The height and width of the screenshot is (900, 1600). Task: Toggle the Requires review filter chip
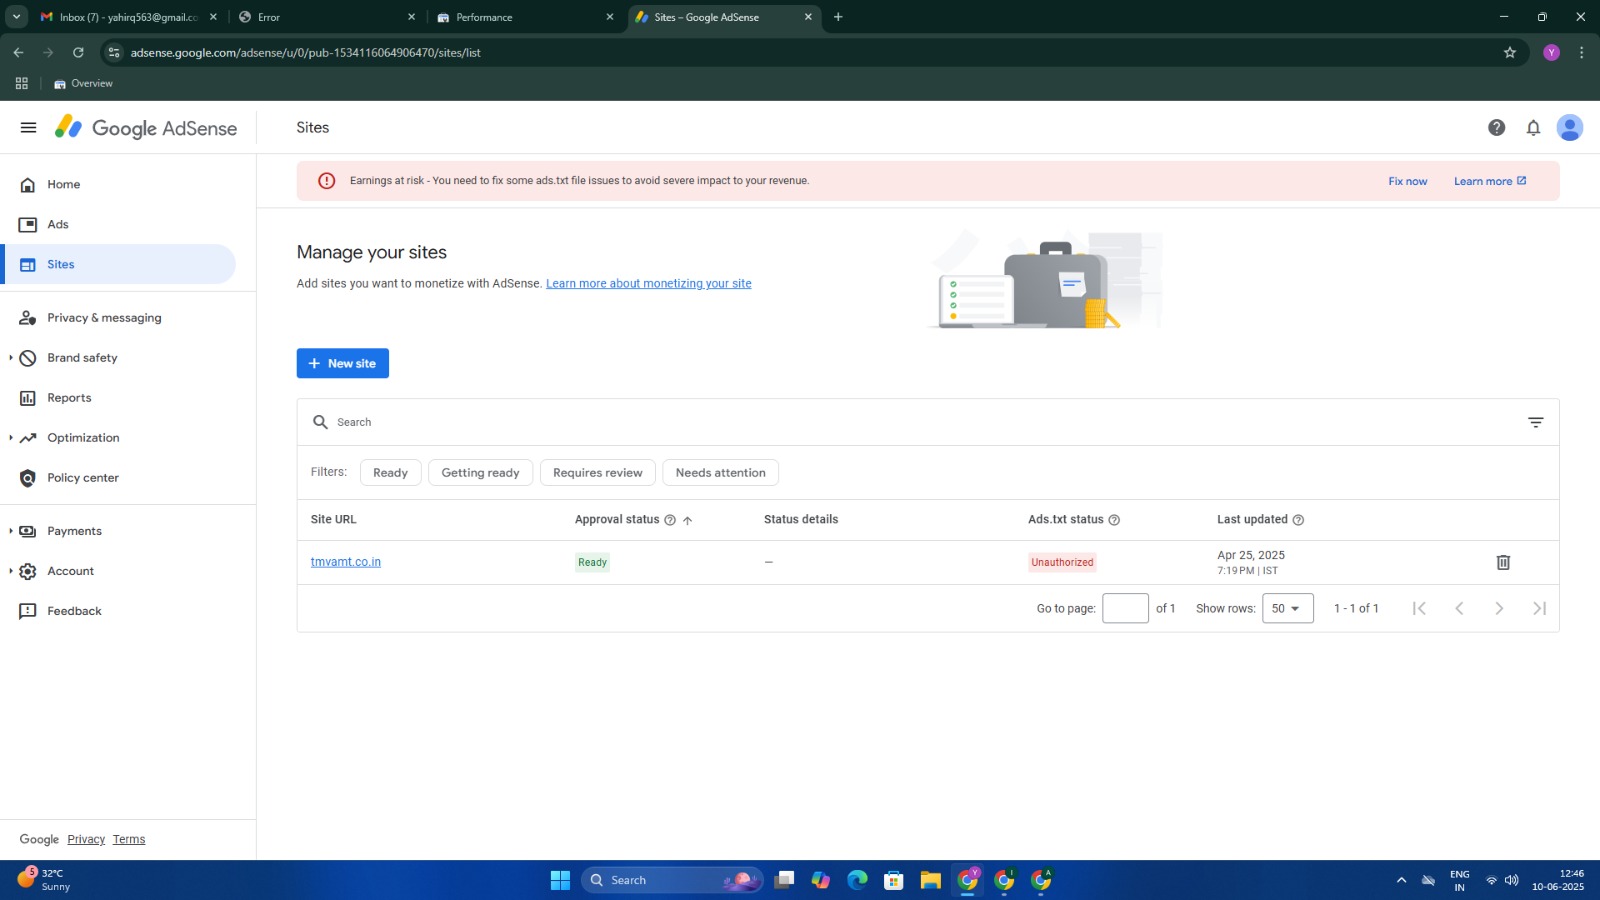pyautogui.click(x=597, y=472)
